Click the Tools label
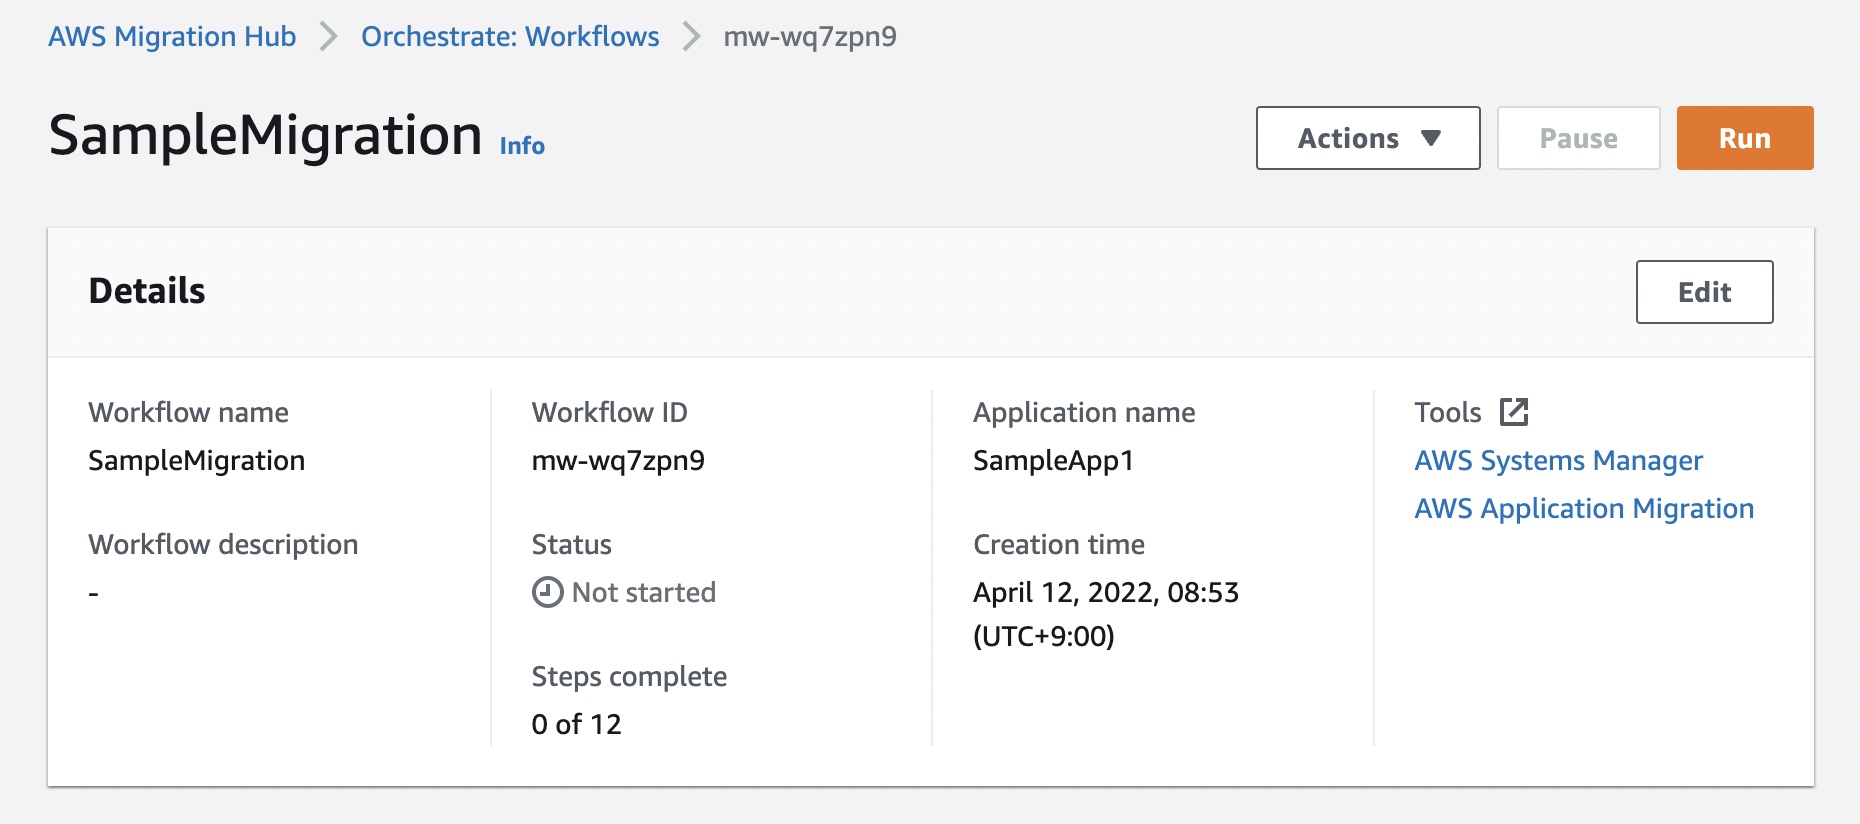Screen dimensions: 1860x824 pyautogui.click(x=1447, y=412)
